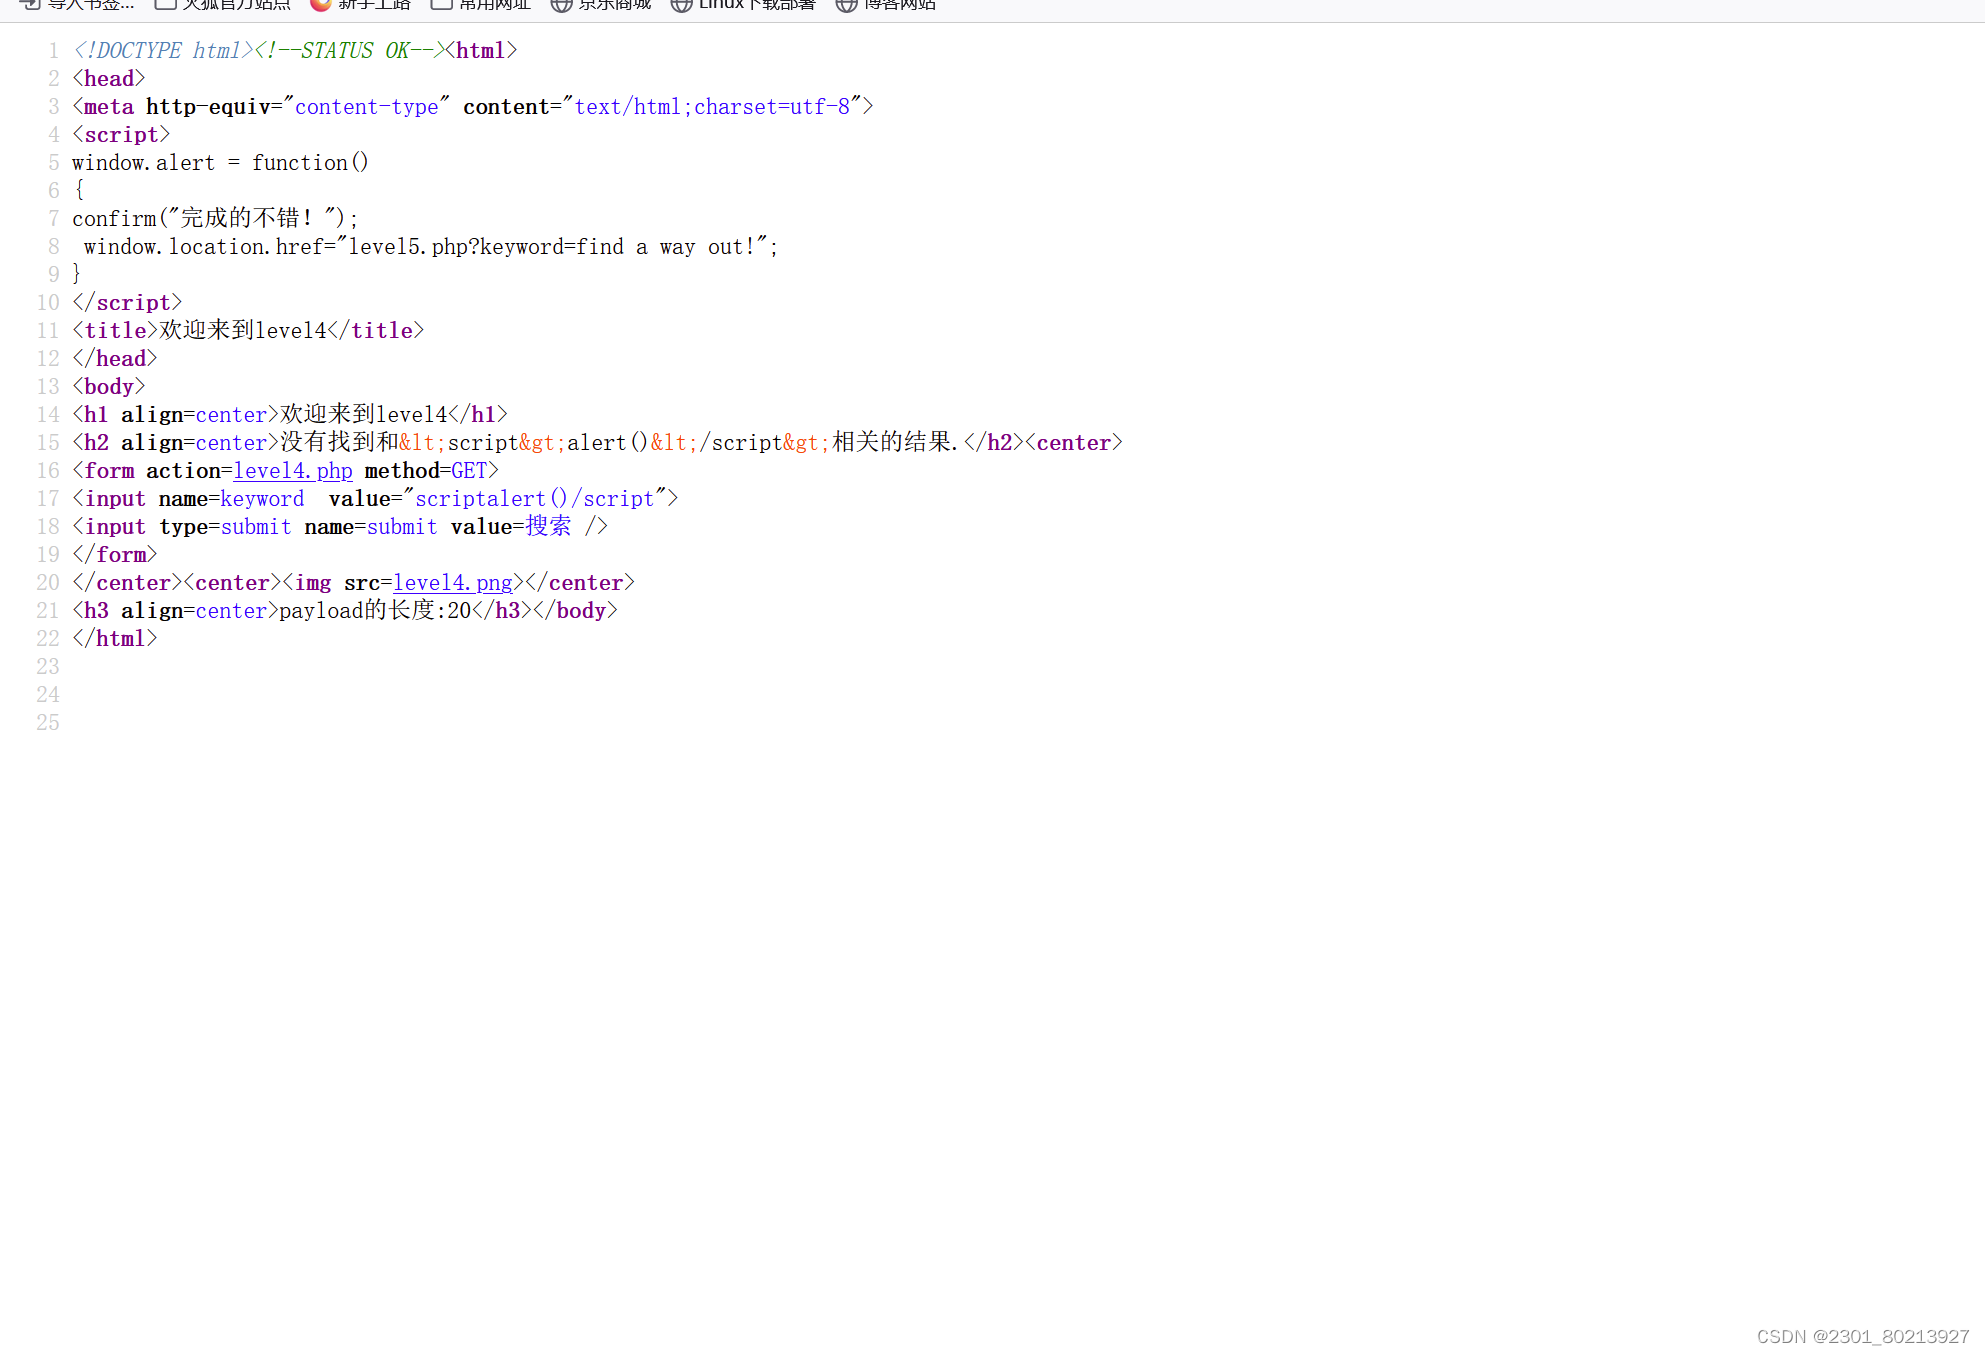
Task: Click the title 欢迎来到level4 line
Action: pyautogui.click(x=248, y=331)
